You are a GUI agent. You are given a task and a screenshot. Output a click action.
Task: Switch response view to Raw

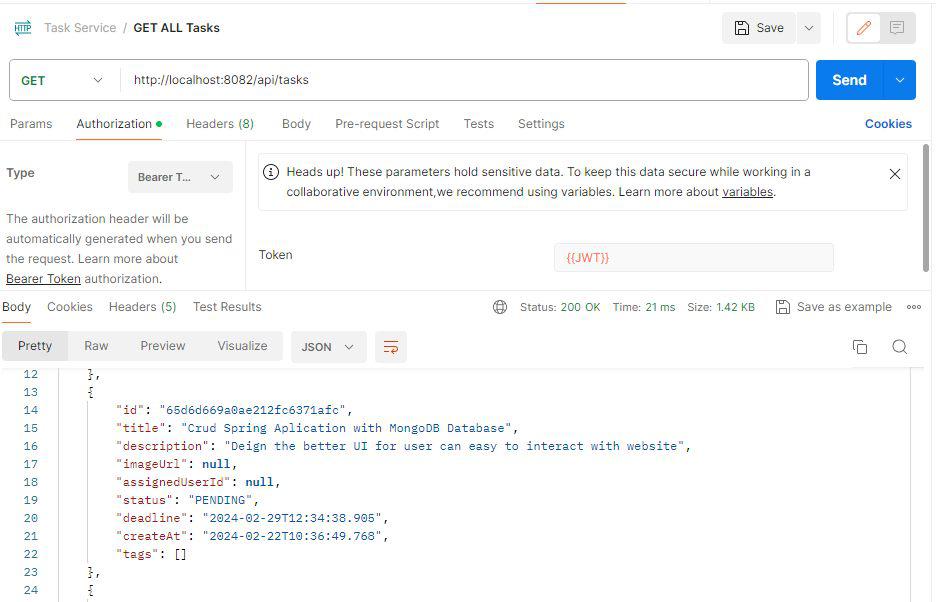96,346
